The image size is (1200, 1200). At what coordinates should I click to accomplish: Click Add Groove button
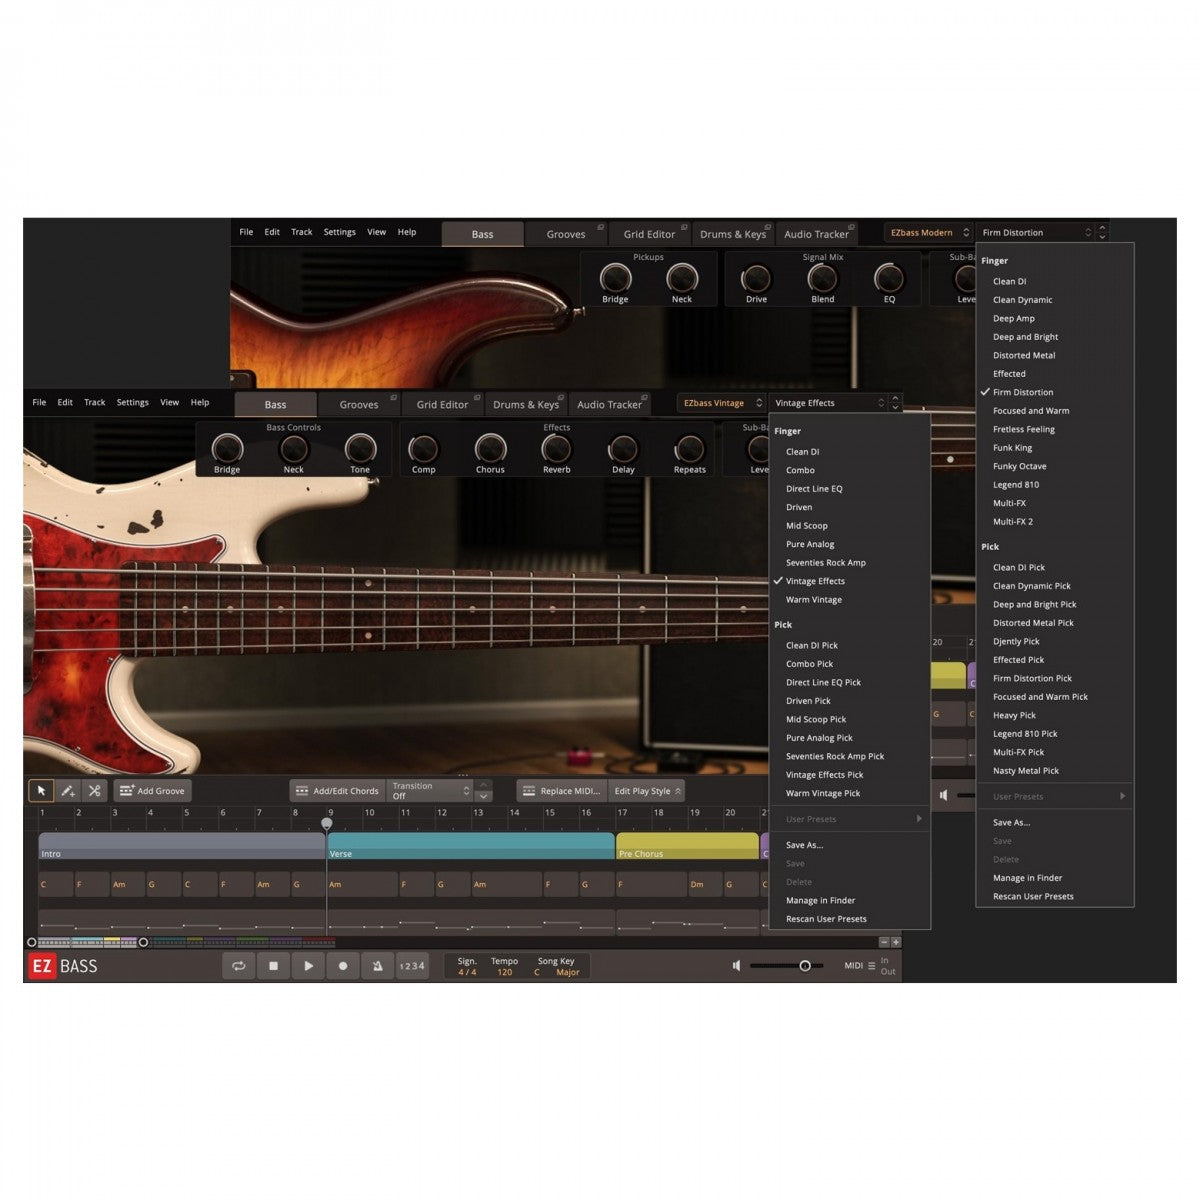pyautogui.click(x=152, y=790)
